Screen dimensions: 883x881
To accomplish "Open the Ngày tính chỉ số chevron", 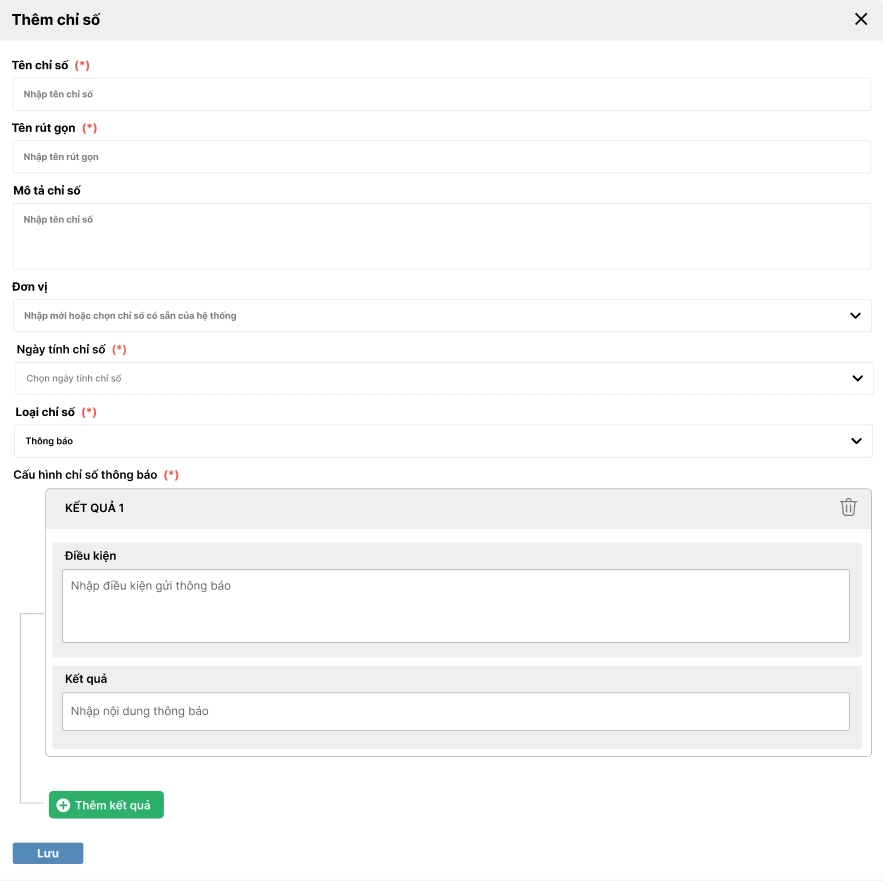I will [857, 379].
